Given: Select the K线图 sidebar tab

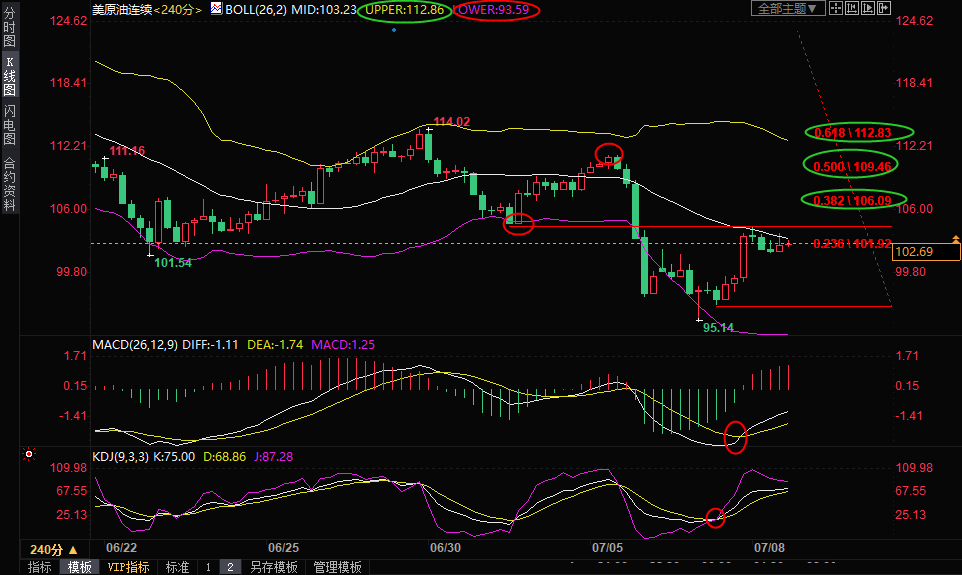Looking at the screenshot, I should coord(9,76).
